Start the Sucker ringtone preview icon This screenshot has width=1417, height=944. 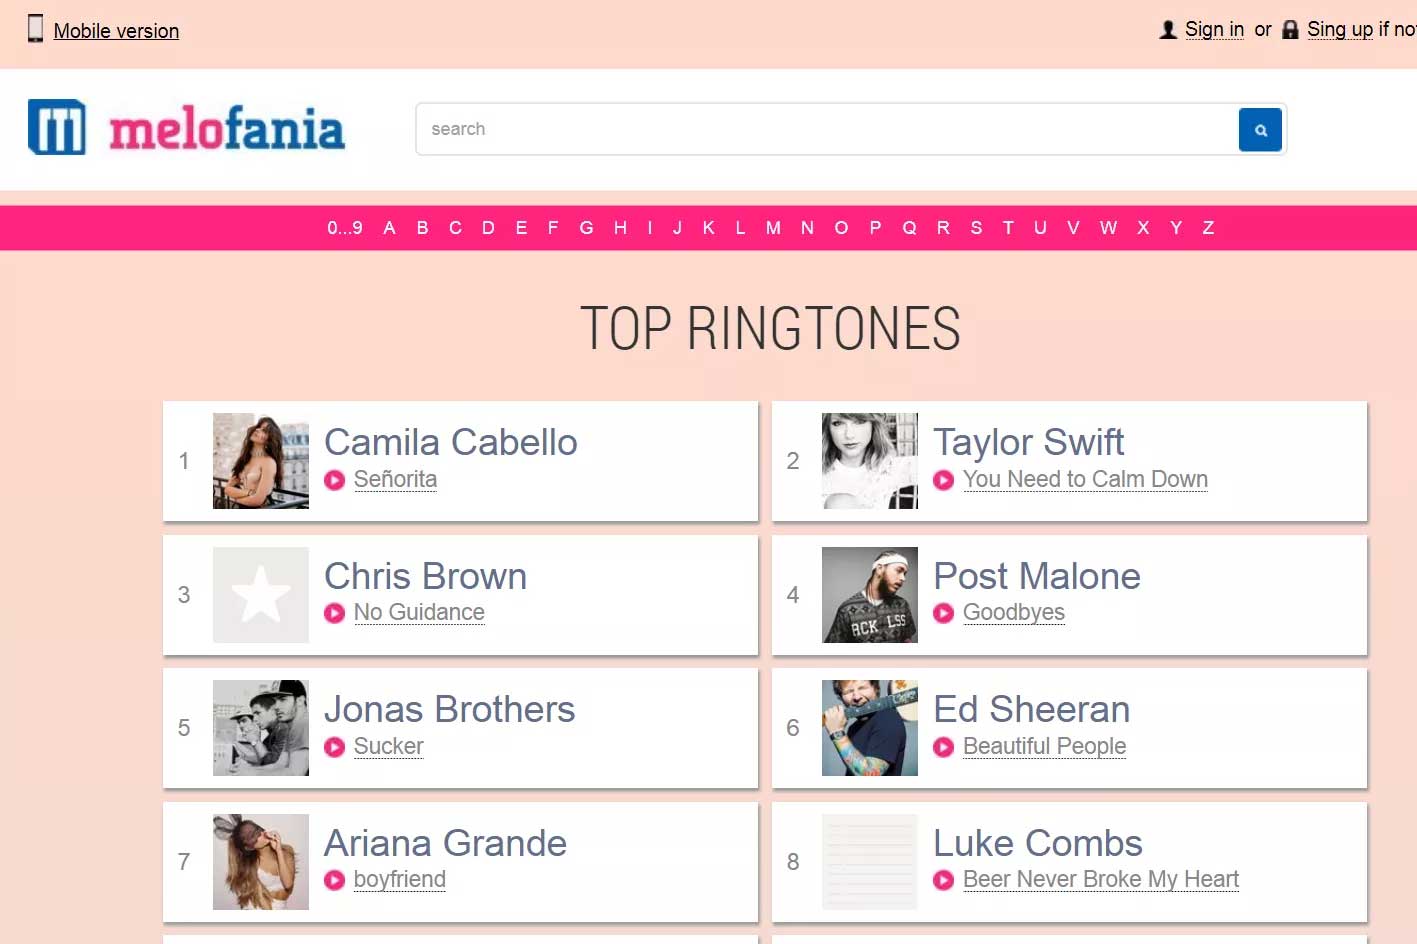pyautogui.click(x=335, y=747)
